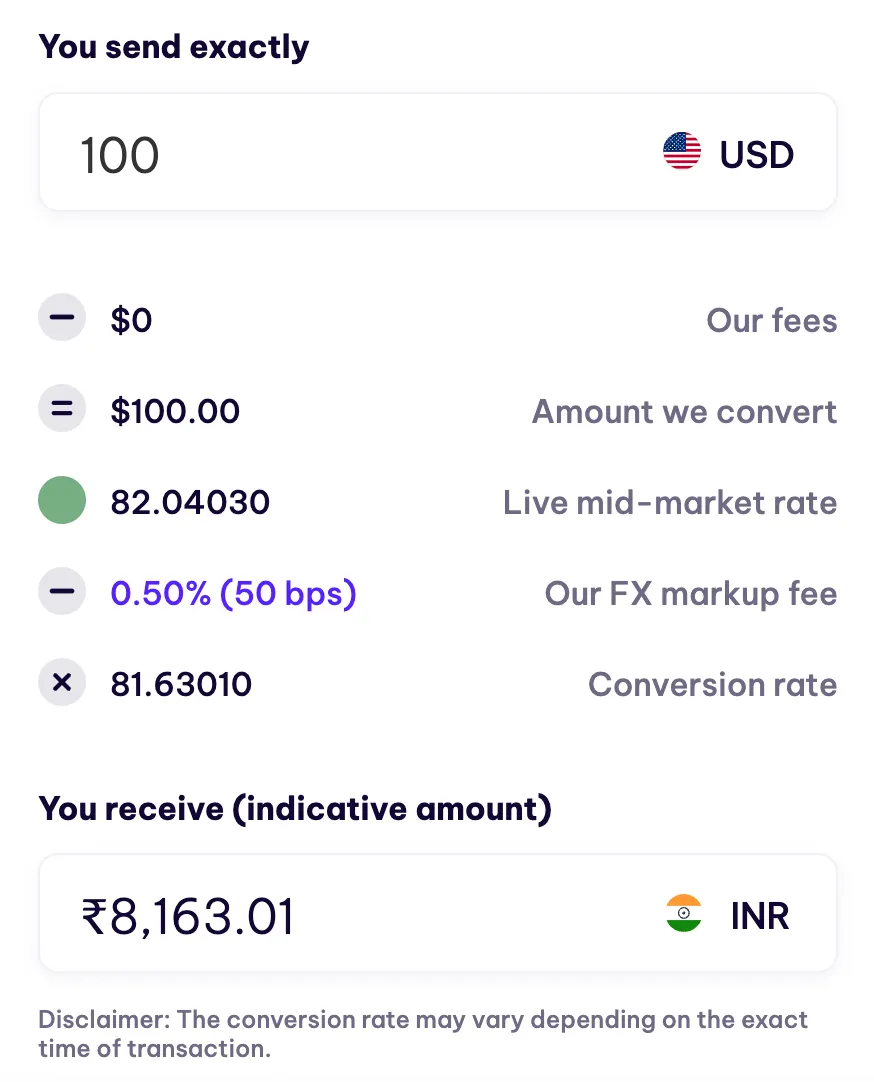This screenshot has height=1082, width=874.
Task: Click the Our FX markup fee label
Action: [x=691, y=593]
